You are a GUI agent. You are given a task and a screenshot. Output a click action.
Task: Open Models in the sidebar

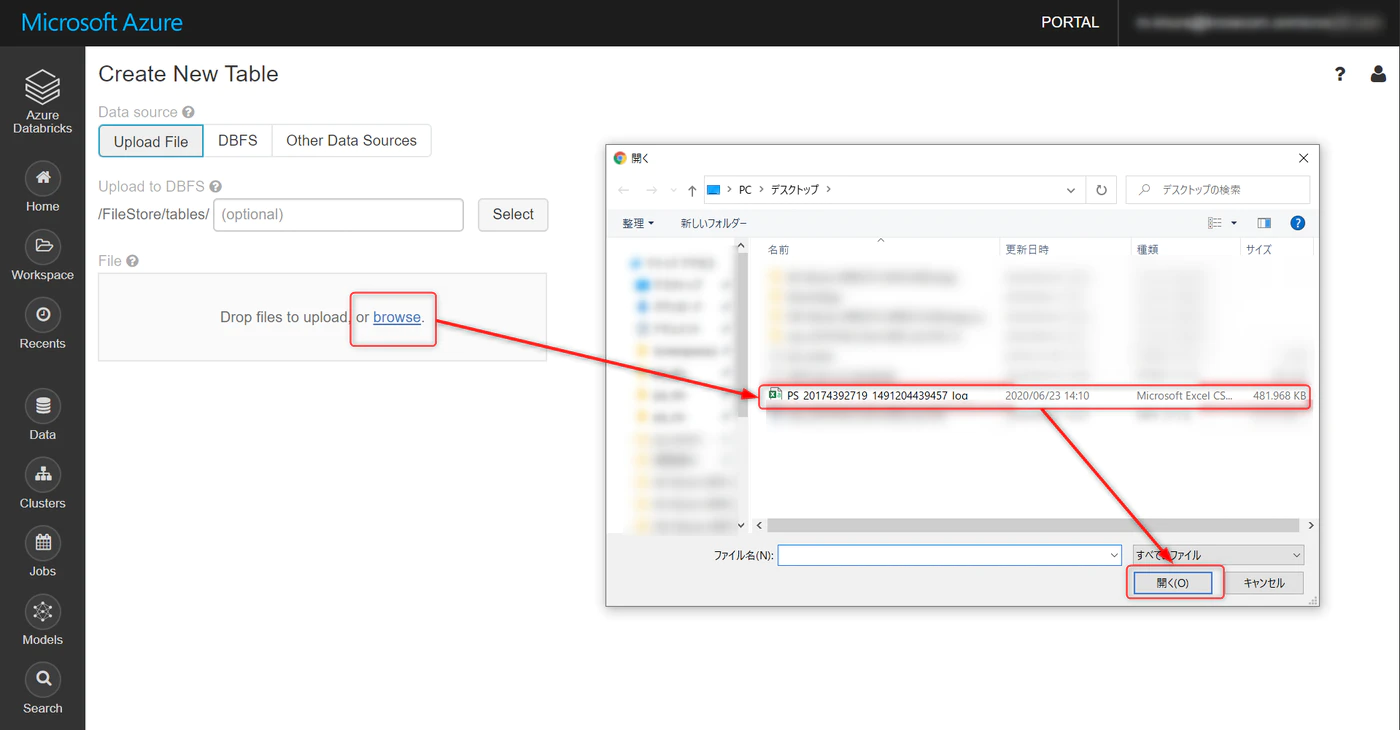click(x=42, y=620)
